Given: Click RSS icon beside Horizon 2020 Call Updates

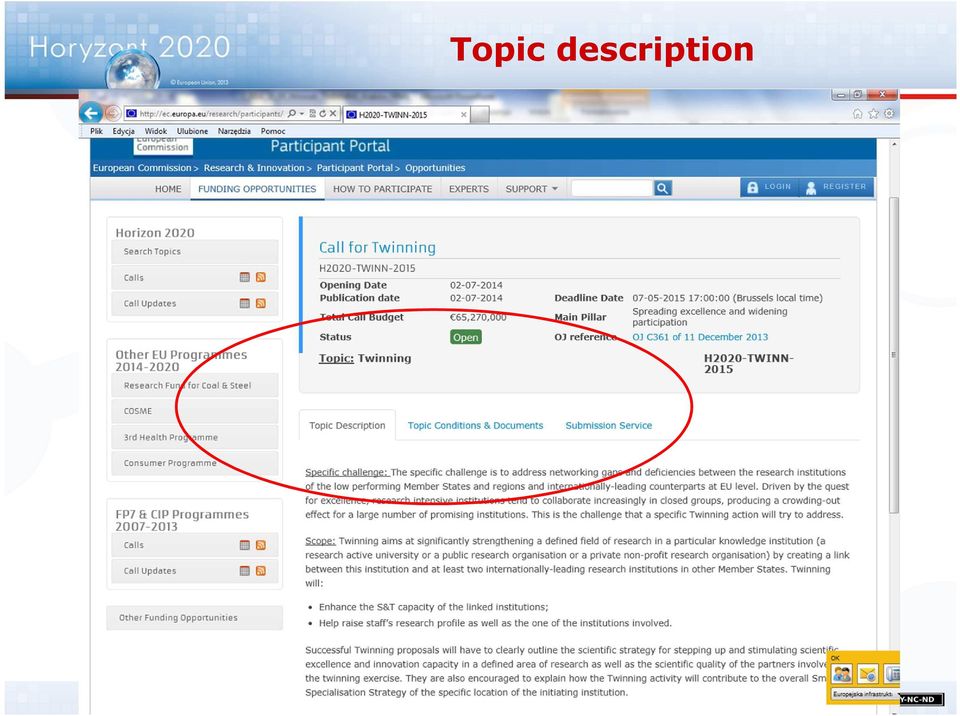Looking at the screenshot, I should (x=261, y=303).
